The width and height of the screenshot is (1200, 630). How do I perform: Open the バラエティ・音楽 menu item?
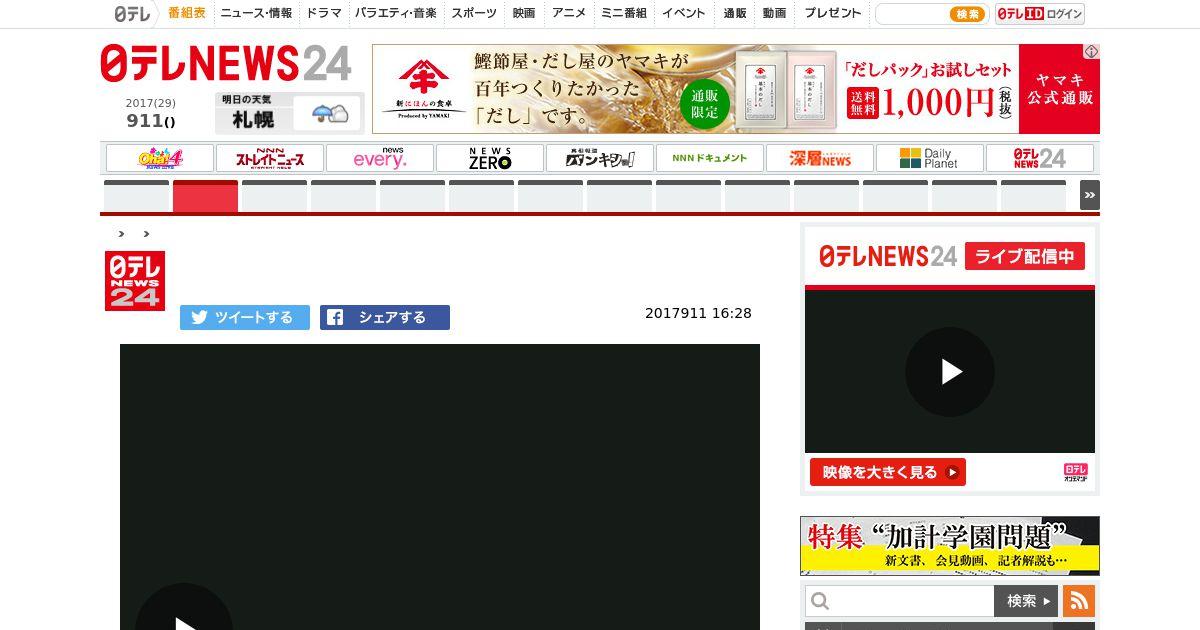tap(396, 14)
